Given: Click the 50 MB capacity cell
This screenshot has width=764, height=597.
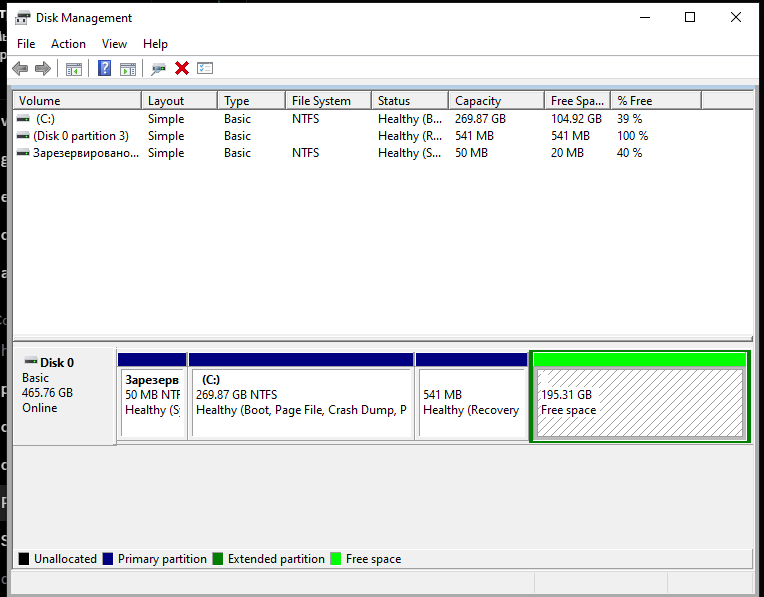Looking at the screenshot, I should tap(471, 153).
